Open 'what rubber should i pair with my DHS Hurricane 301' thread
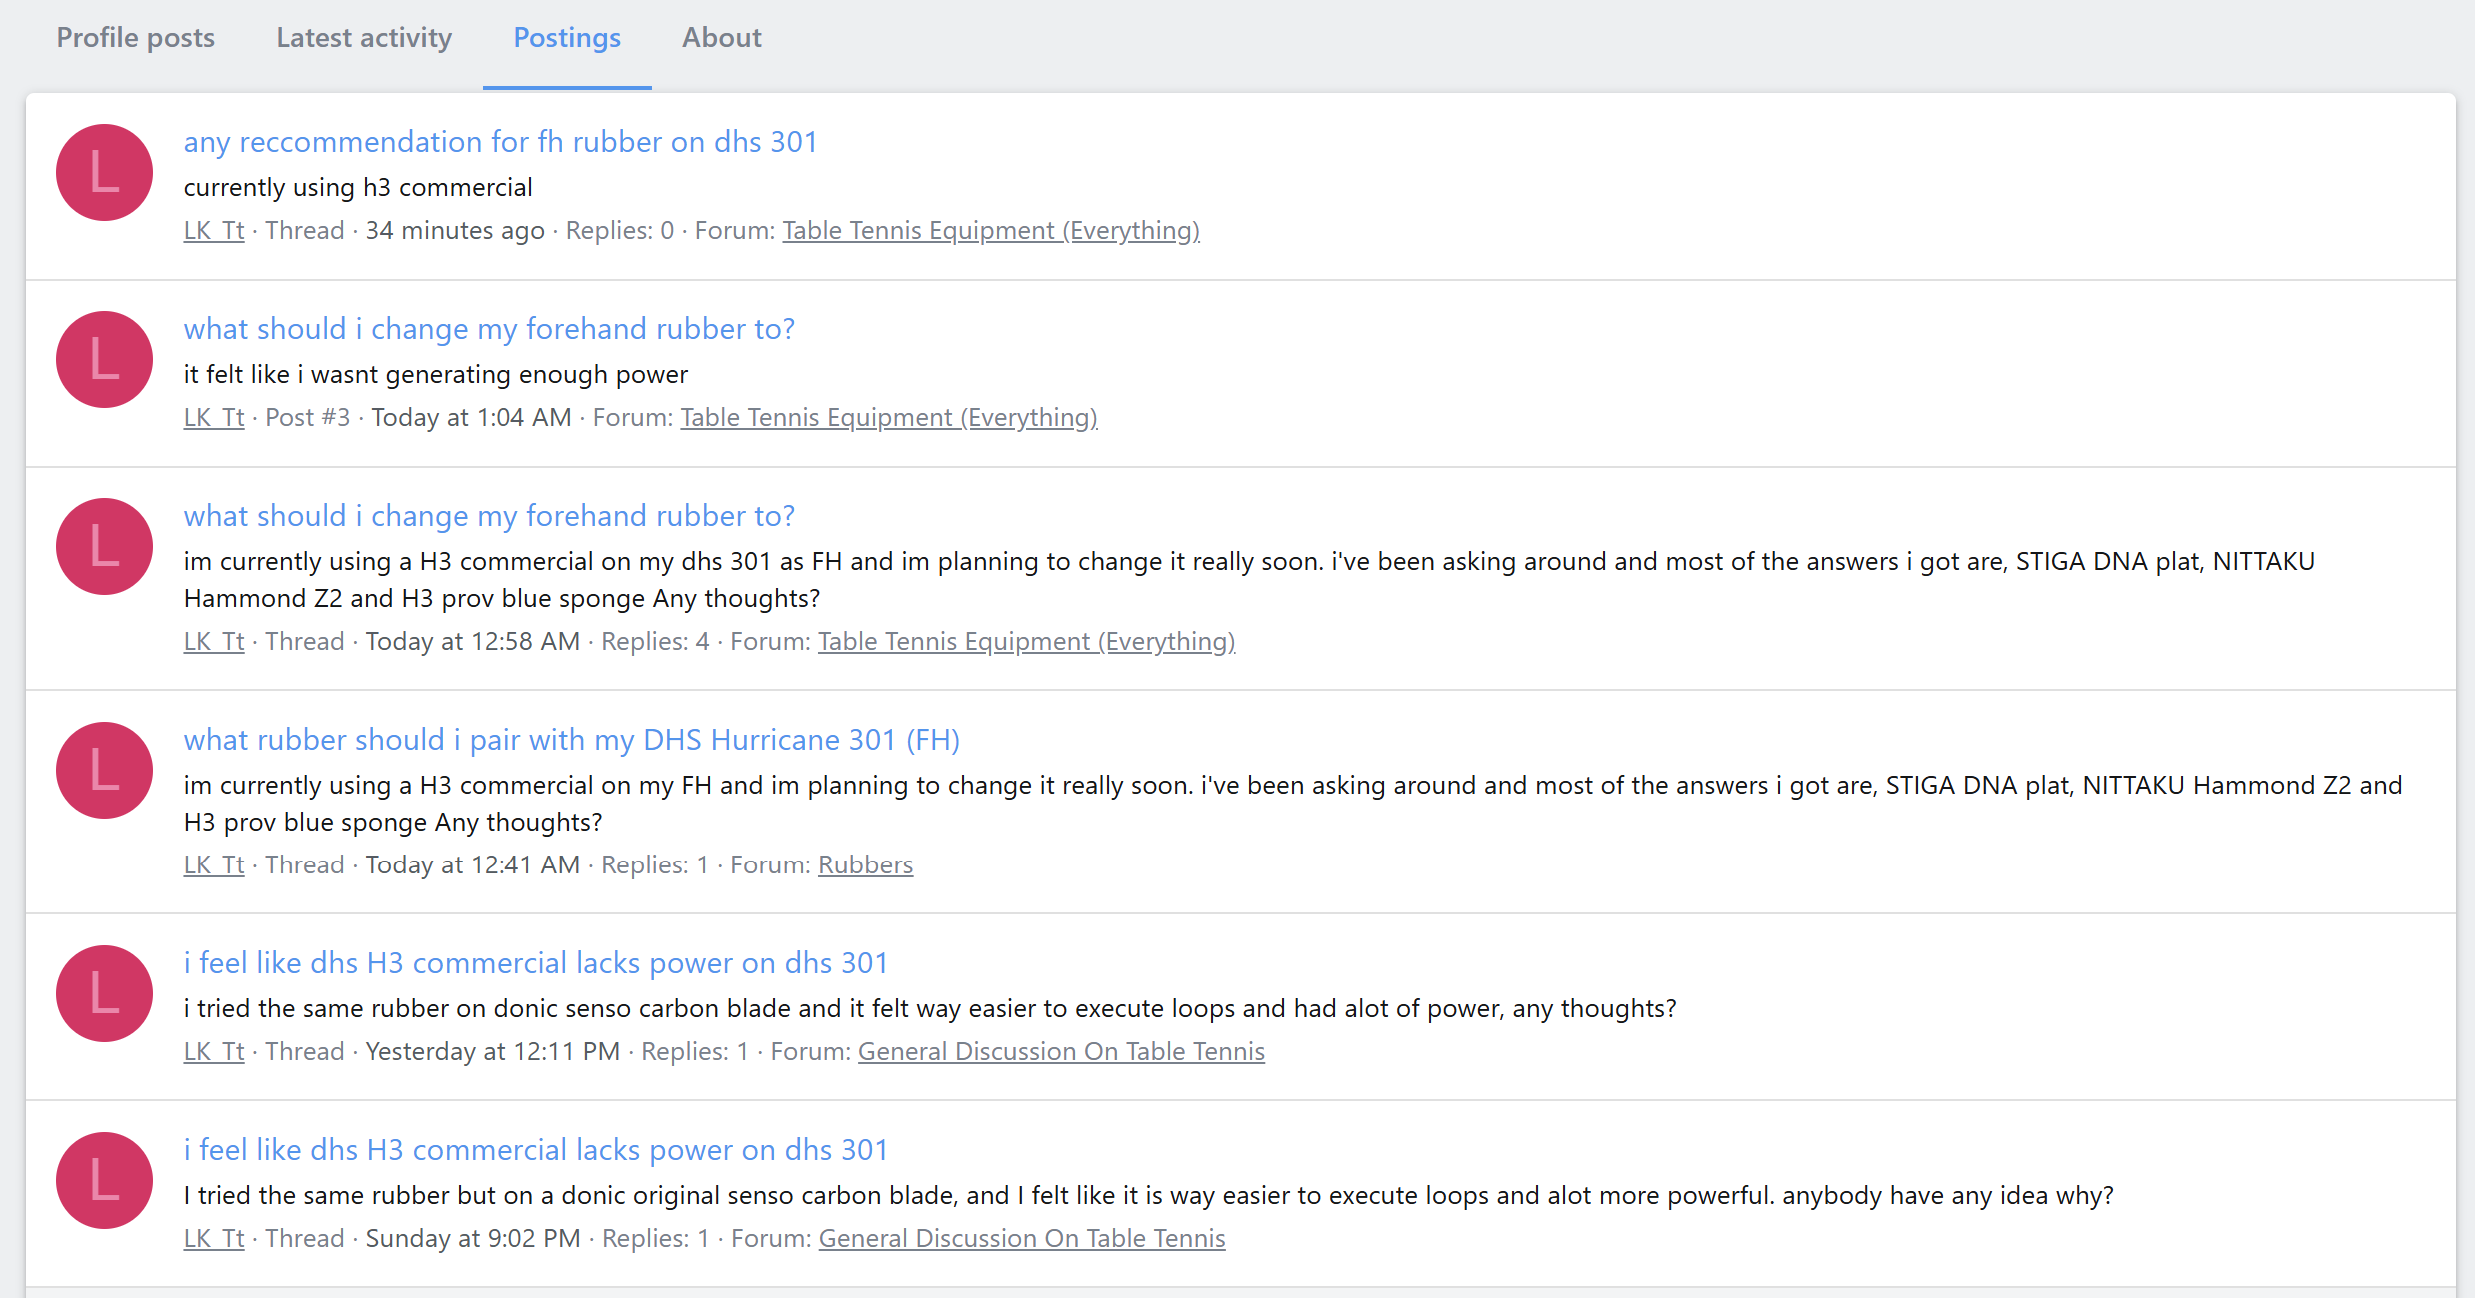This screenshot has width=2475, height=1298. [572, 740]
